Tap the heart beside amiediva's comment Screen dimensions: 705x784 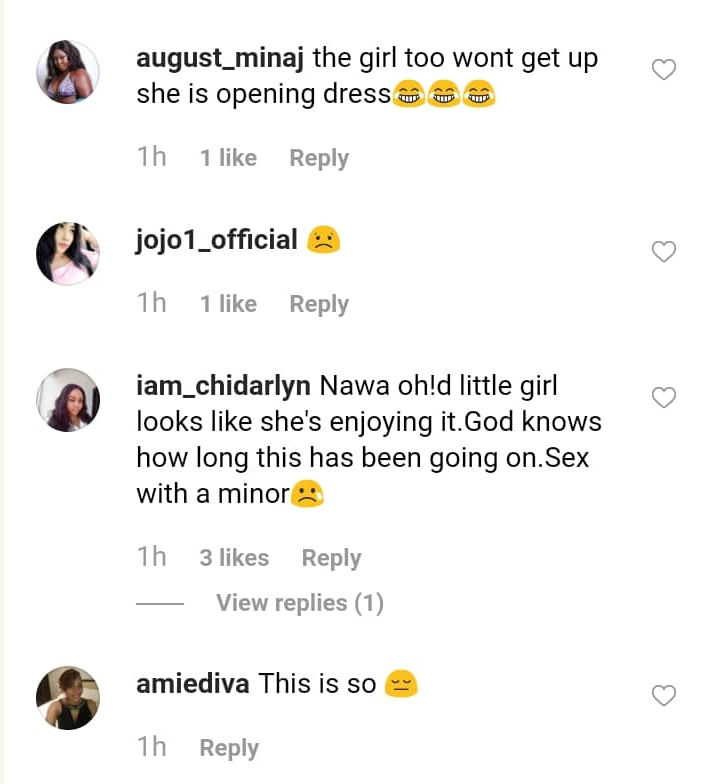pyautogui.click(x=664, y=696)
